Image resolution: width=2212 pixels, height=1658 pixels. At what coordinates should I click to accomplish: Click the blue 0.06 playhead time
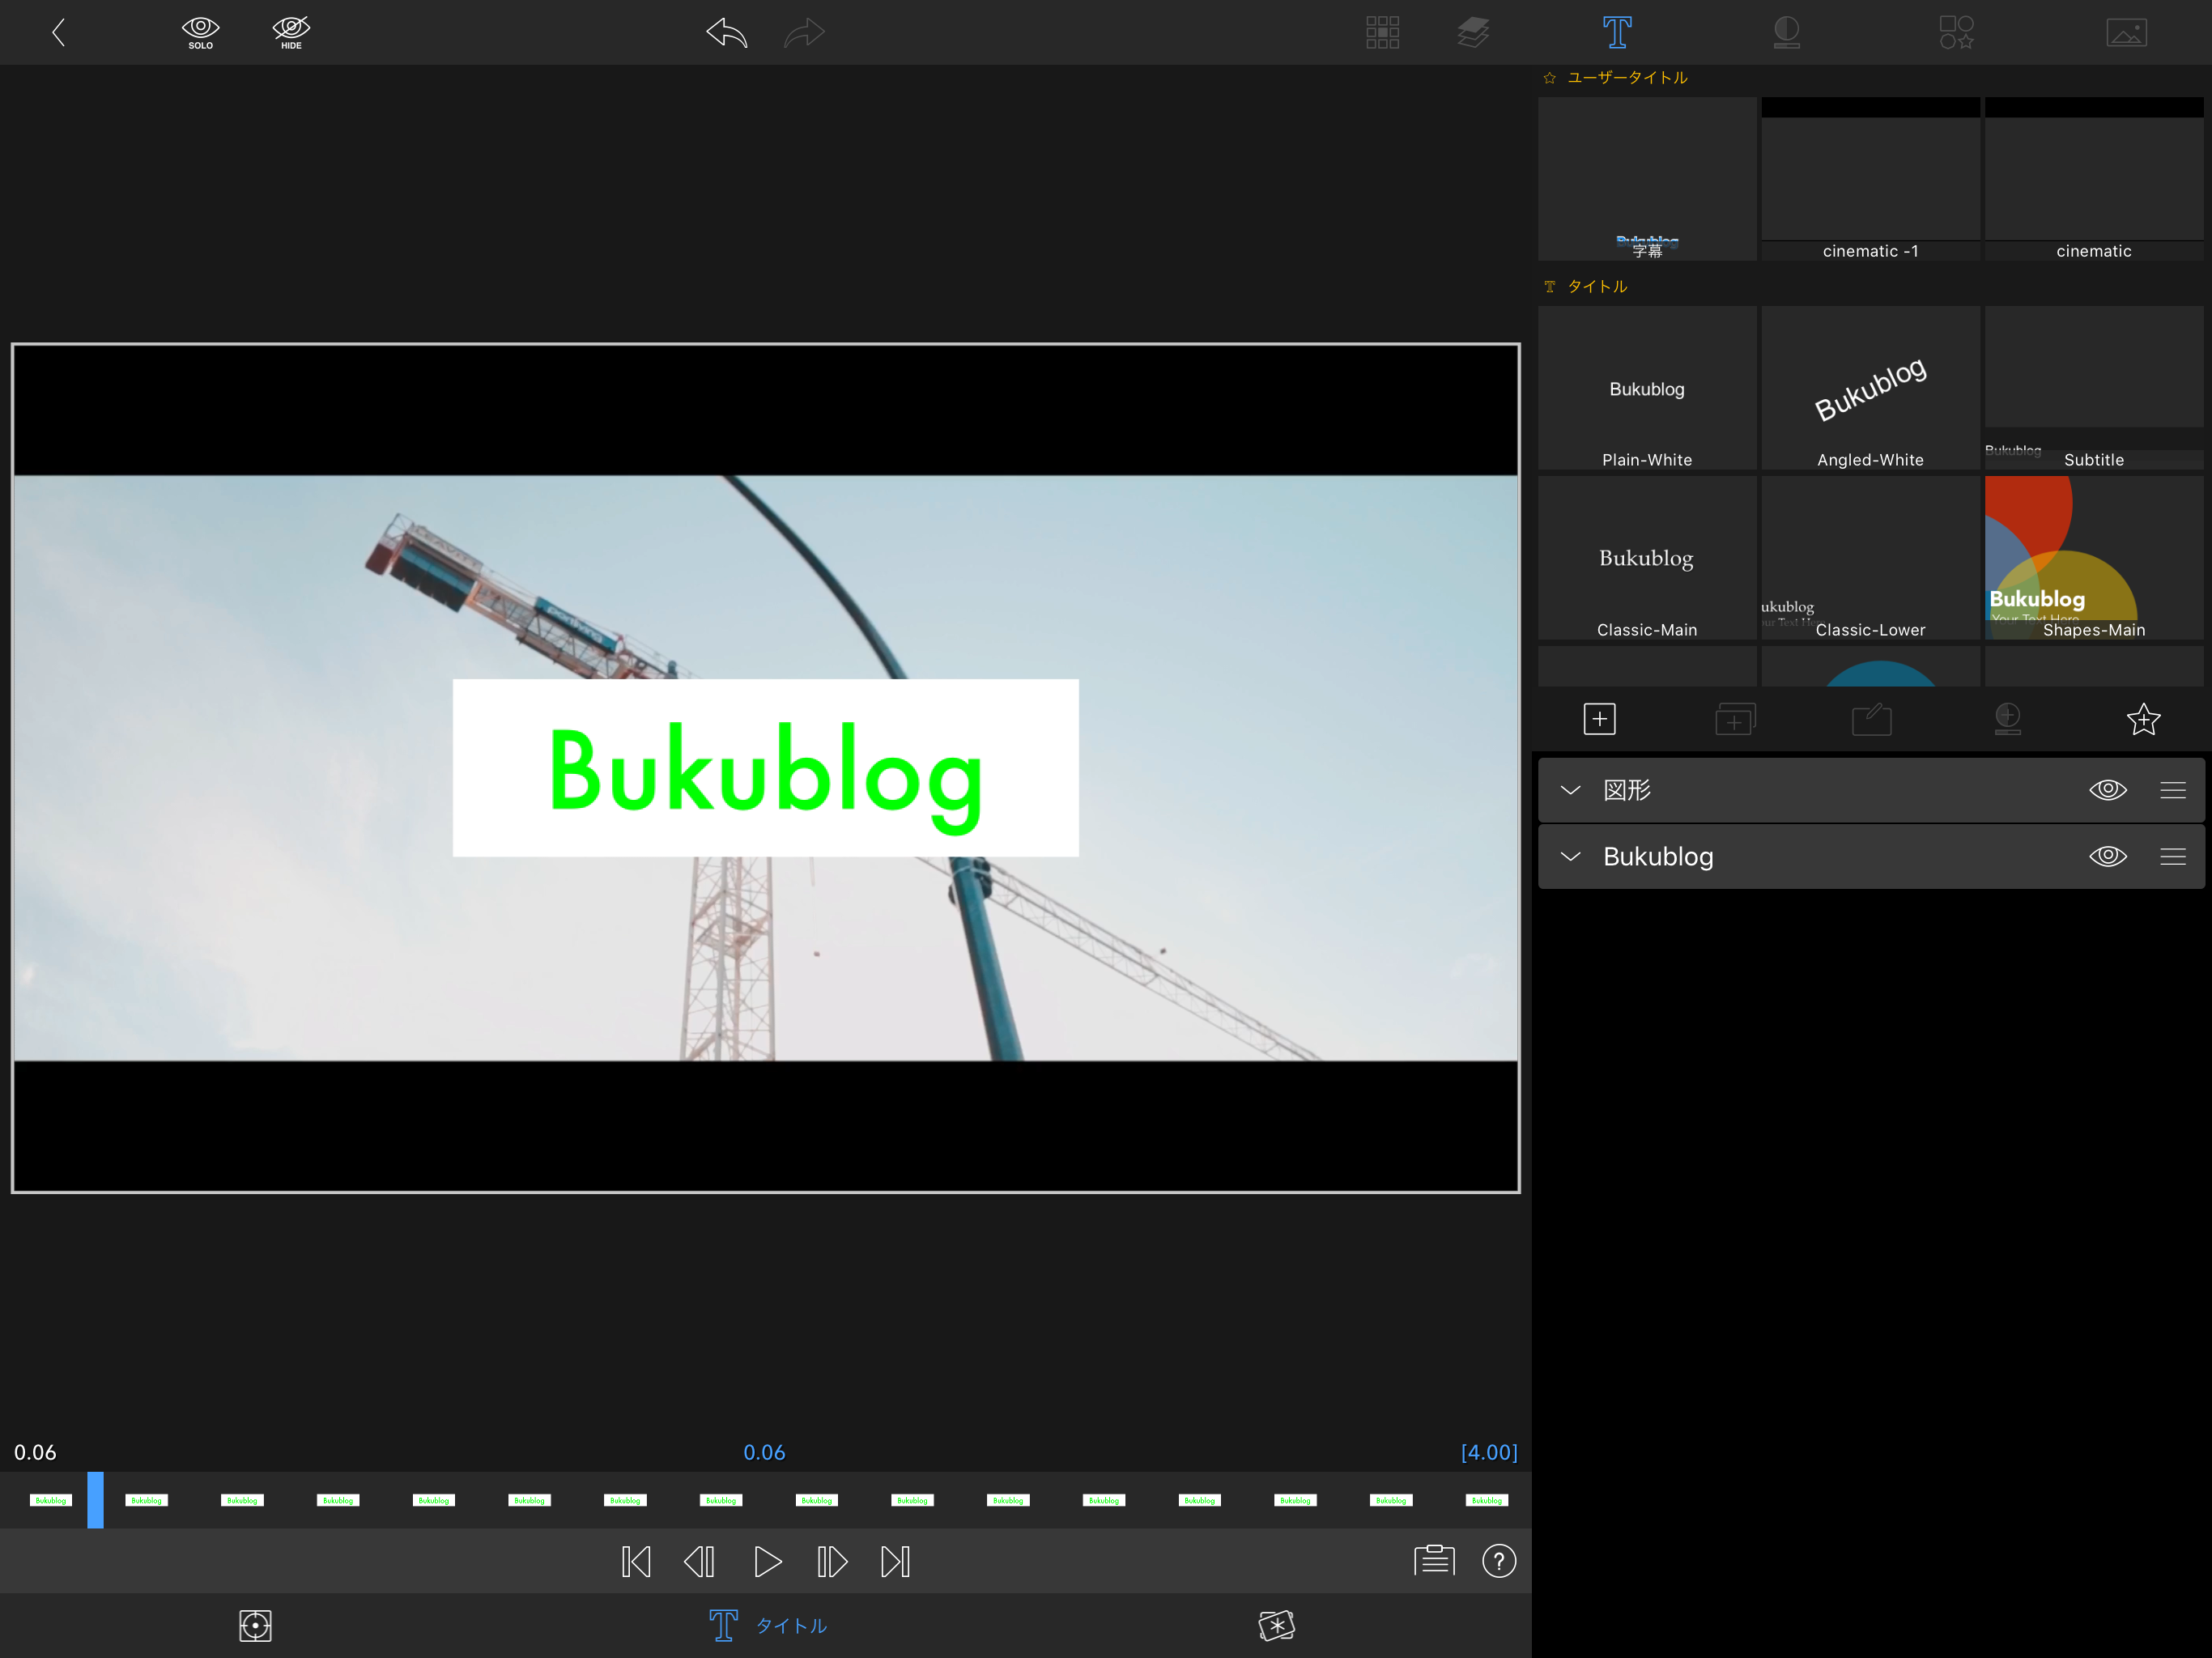point(764,1452)
